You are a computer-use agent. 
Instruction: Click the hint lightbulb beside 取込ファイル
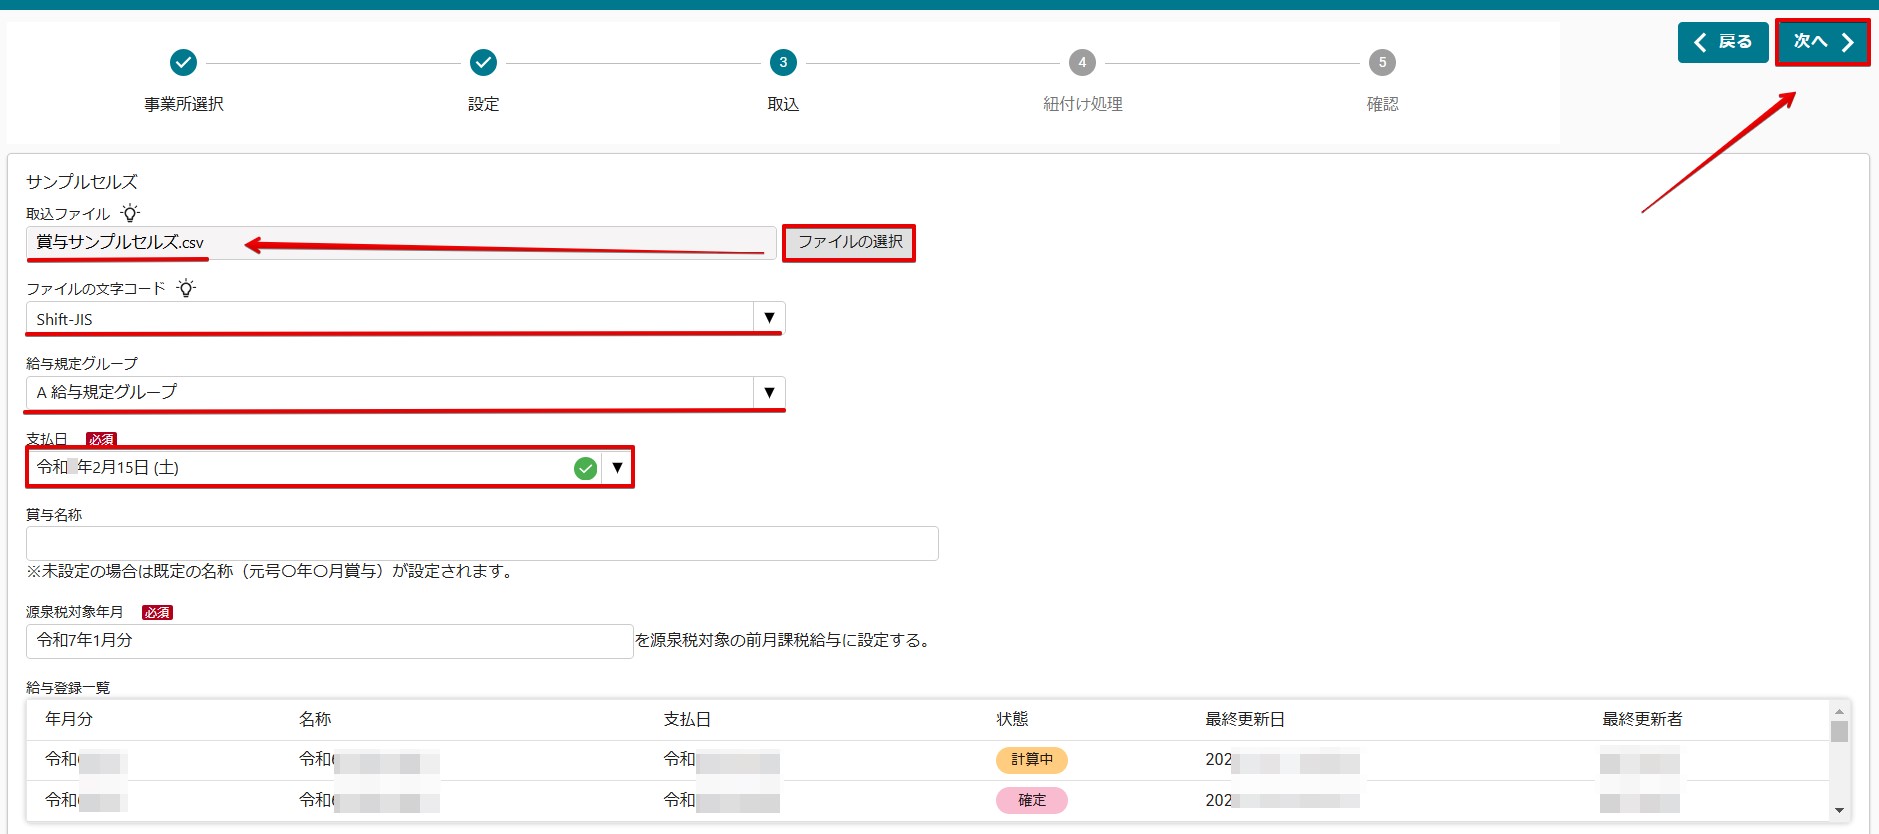click(130, 213)
